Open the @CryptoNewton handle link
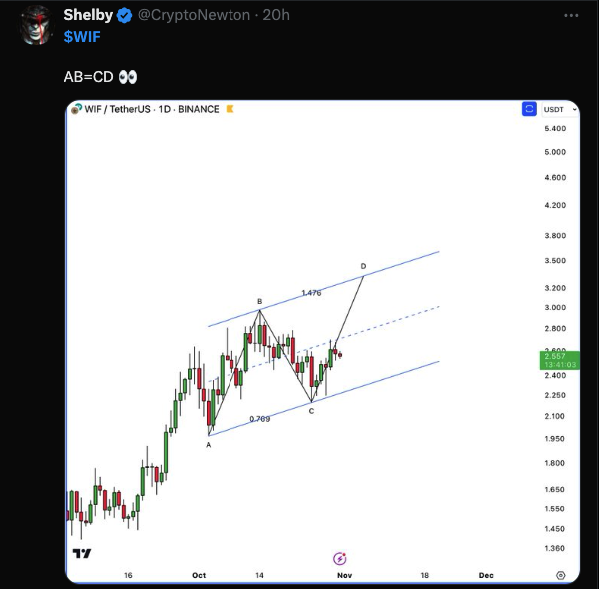The width and height of the screenshot is (599, 589). [194, 15]
